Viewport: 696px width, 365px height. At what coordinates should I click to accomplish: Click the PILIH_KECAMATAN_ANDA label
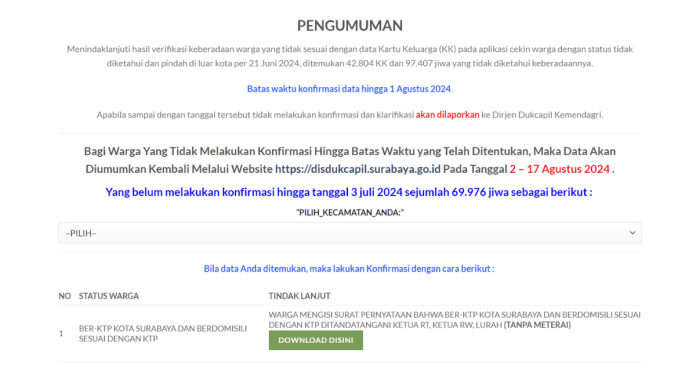click(x=350, y=213)
